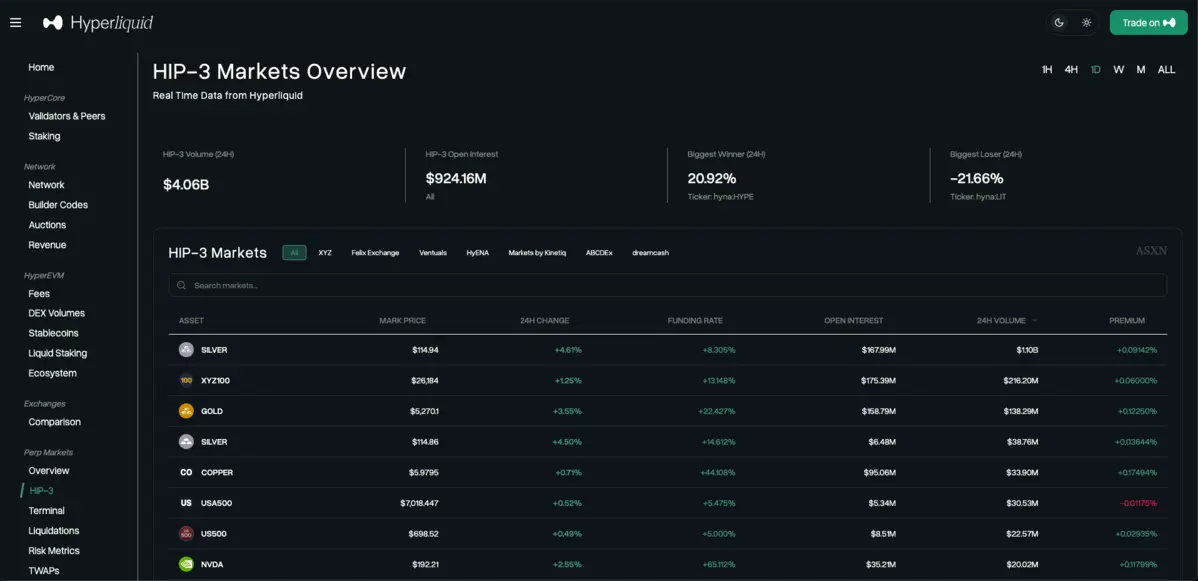Sort by 24H Volume column arrow
The image size is (1198, 581).
coord(1034,321)
